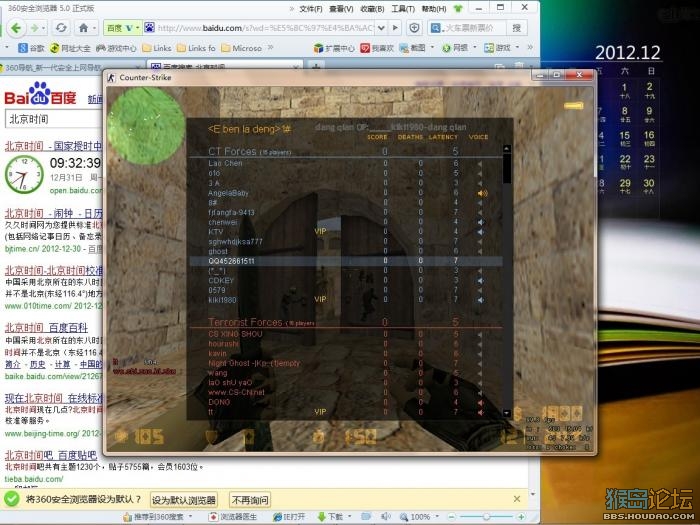Open the 百度 search engine dropdown

coord(137,28)
